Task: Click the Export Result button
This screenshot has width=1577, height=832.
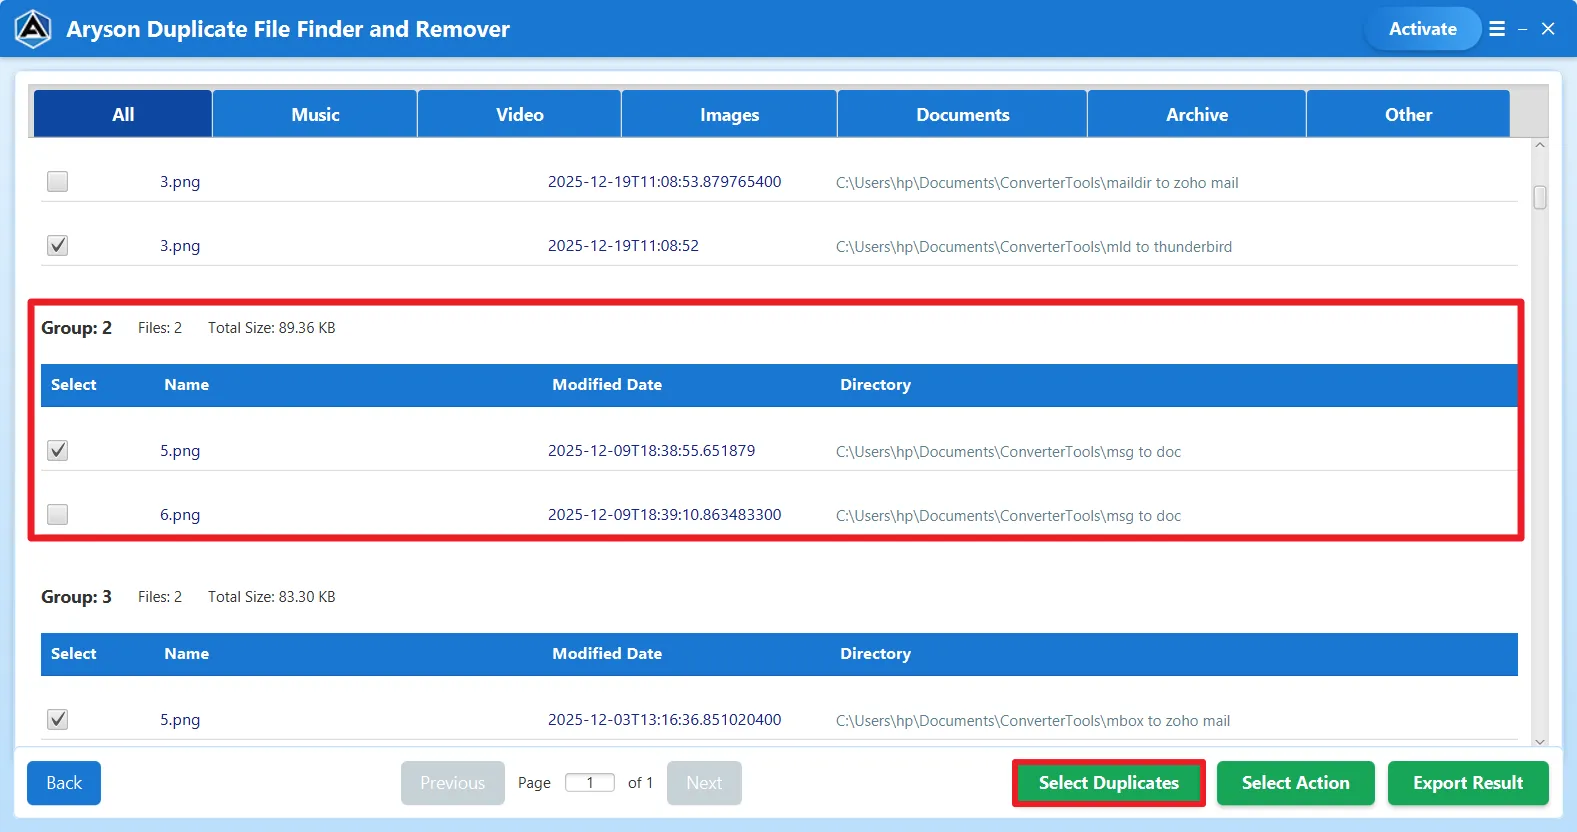Action: 1467,783
